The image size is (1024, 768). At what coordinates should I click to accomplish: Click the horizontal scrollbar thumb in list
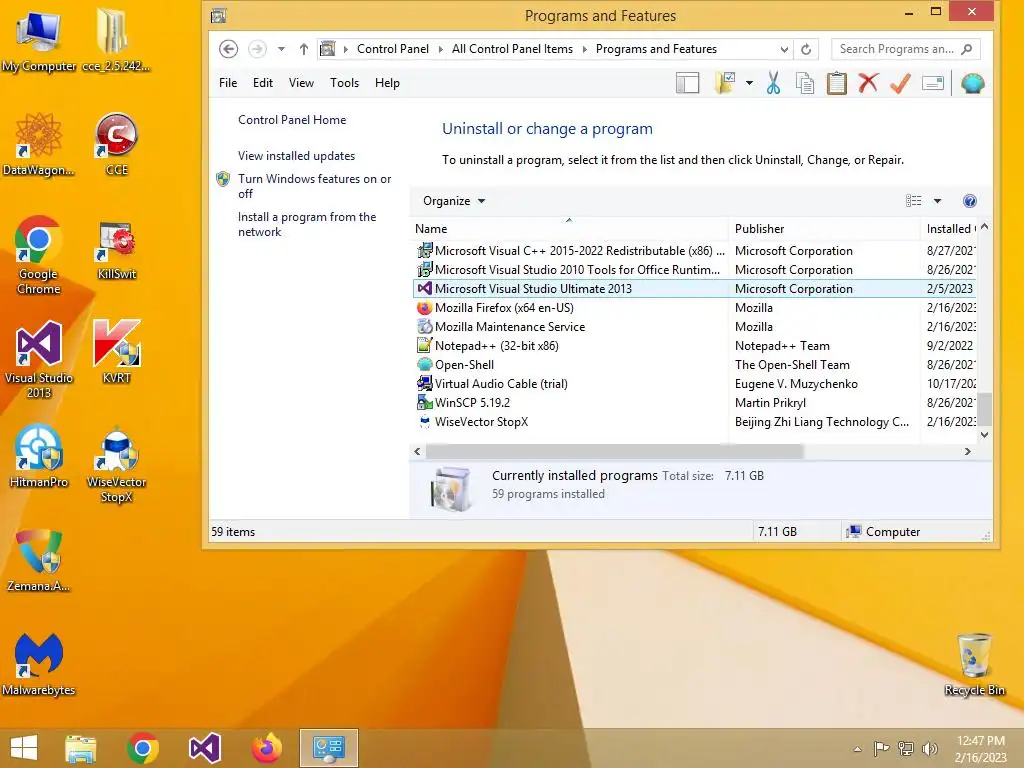614,452
